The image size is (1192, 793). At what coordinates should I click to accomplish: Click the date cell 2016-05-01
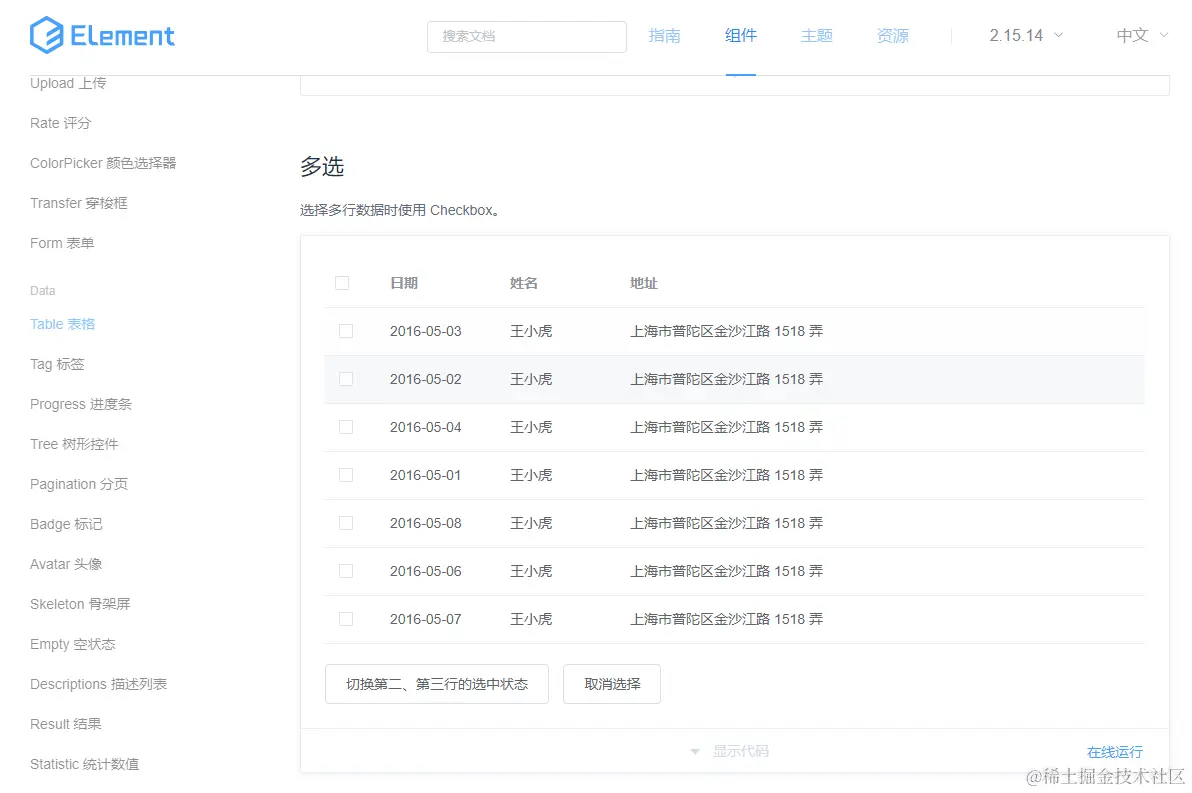tap(426, 474)
